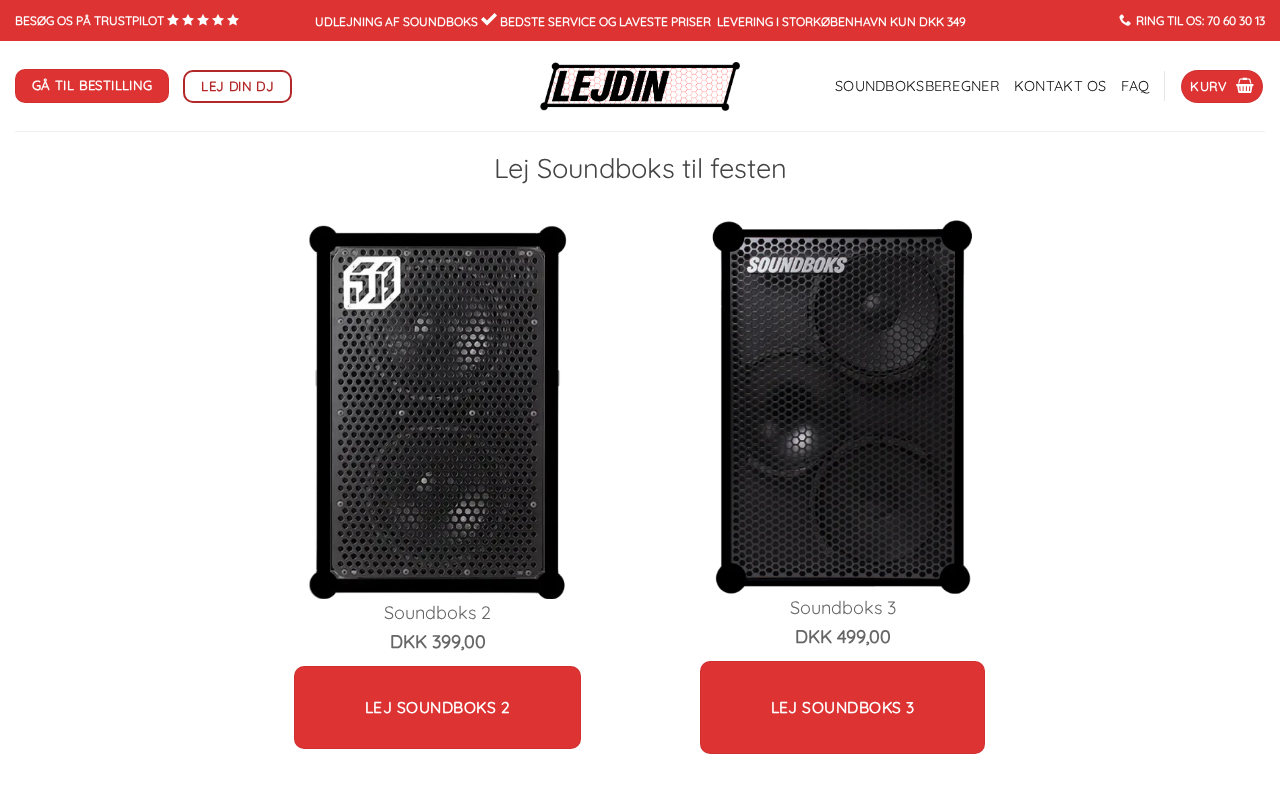Open the Soundboksberegner menu item
The image size is (1280, 800).
[917, 86]
